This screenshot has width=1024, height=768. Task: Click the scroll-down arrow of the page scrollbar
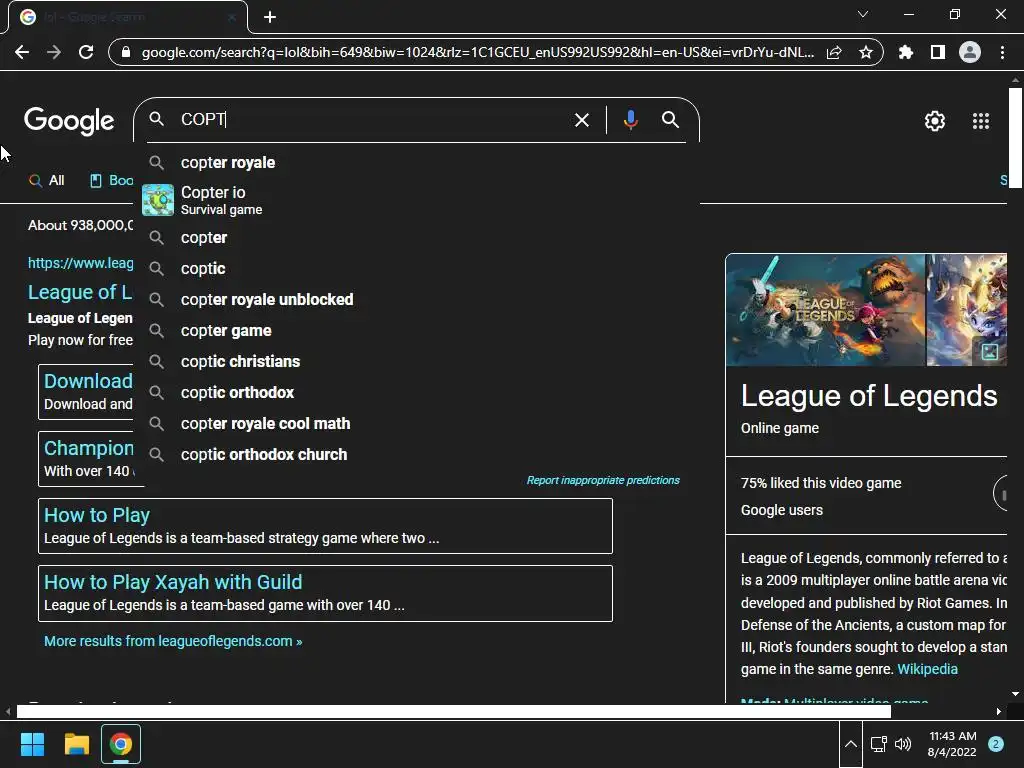click(1015, 694)
